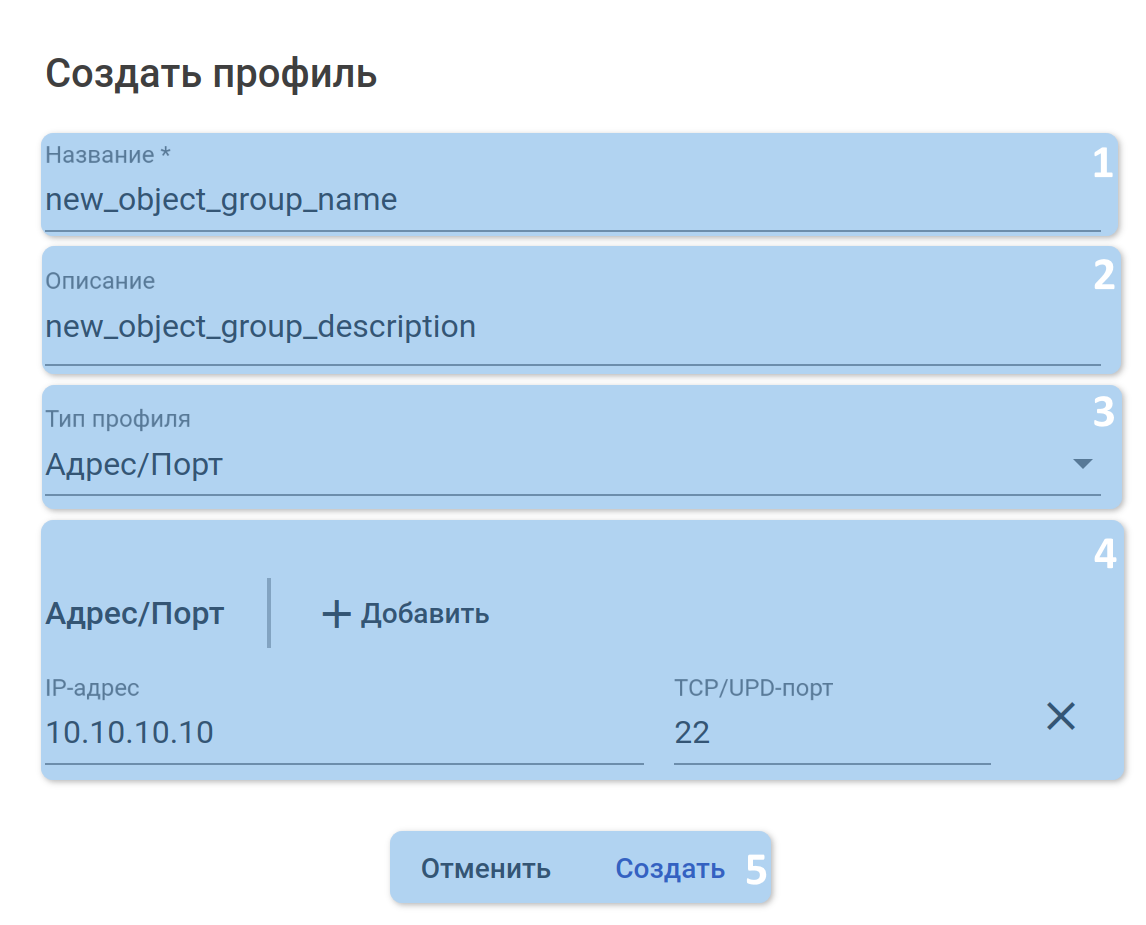Image resolution: width=1146 pixels, height=925 pixels.
Task: Click the Название * field label
Action: click(x=109, y=155)
